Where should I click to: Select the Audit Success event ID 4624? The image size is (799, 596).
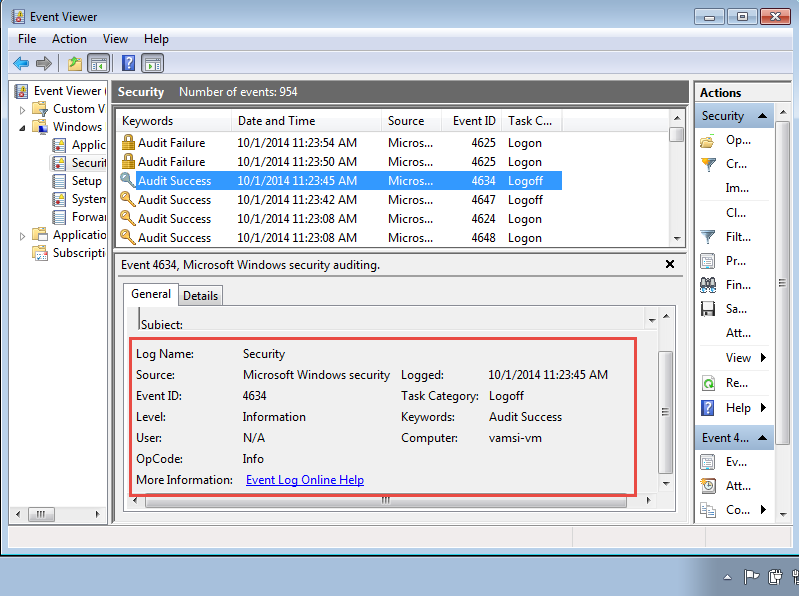pos(339,219)
